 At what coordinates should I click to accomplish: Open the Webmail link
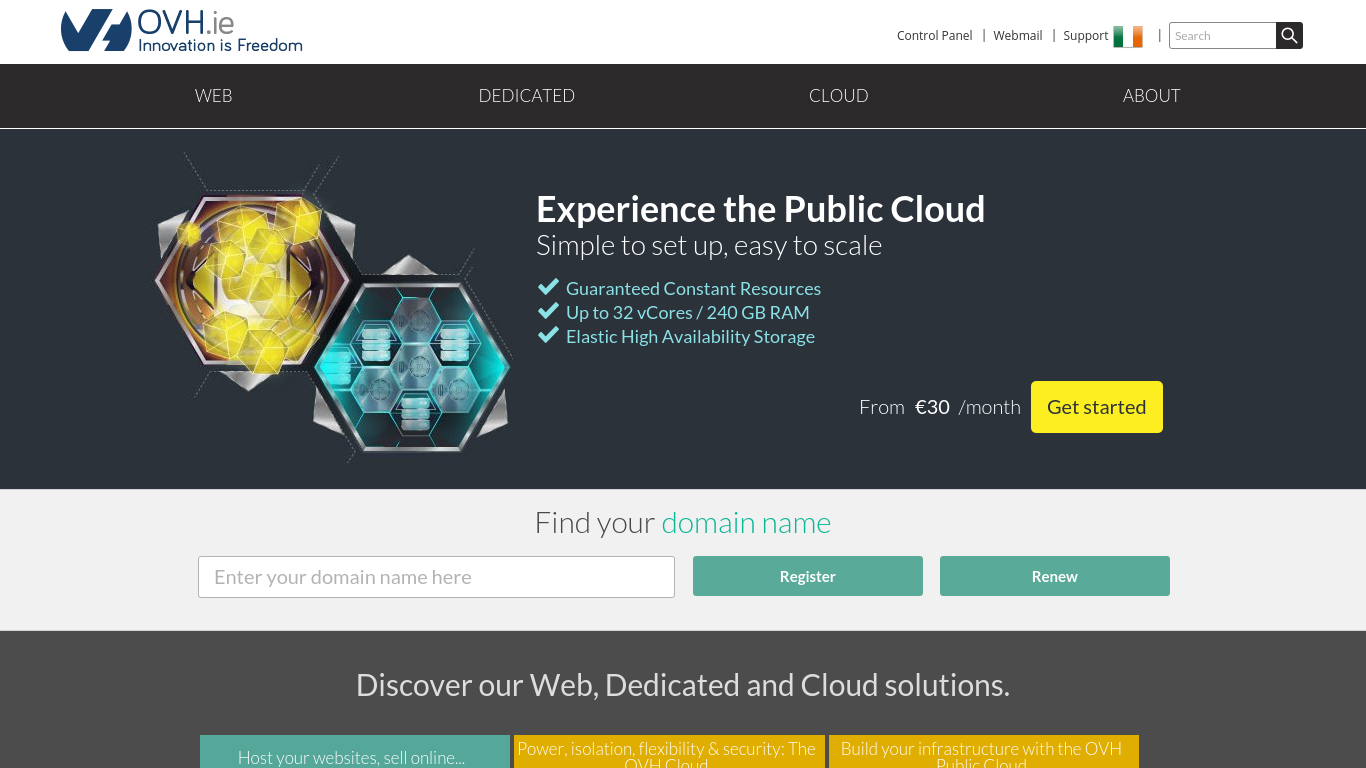coord(1017,35)
